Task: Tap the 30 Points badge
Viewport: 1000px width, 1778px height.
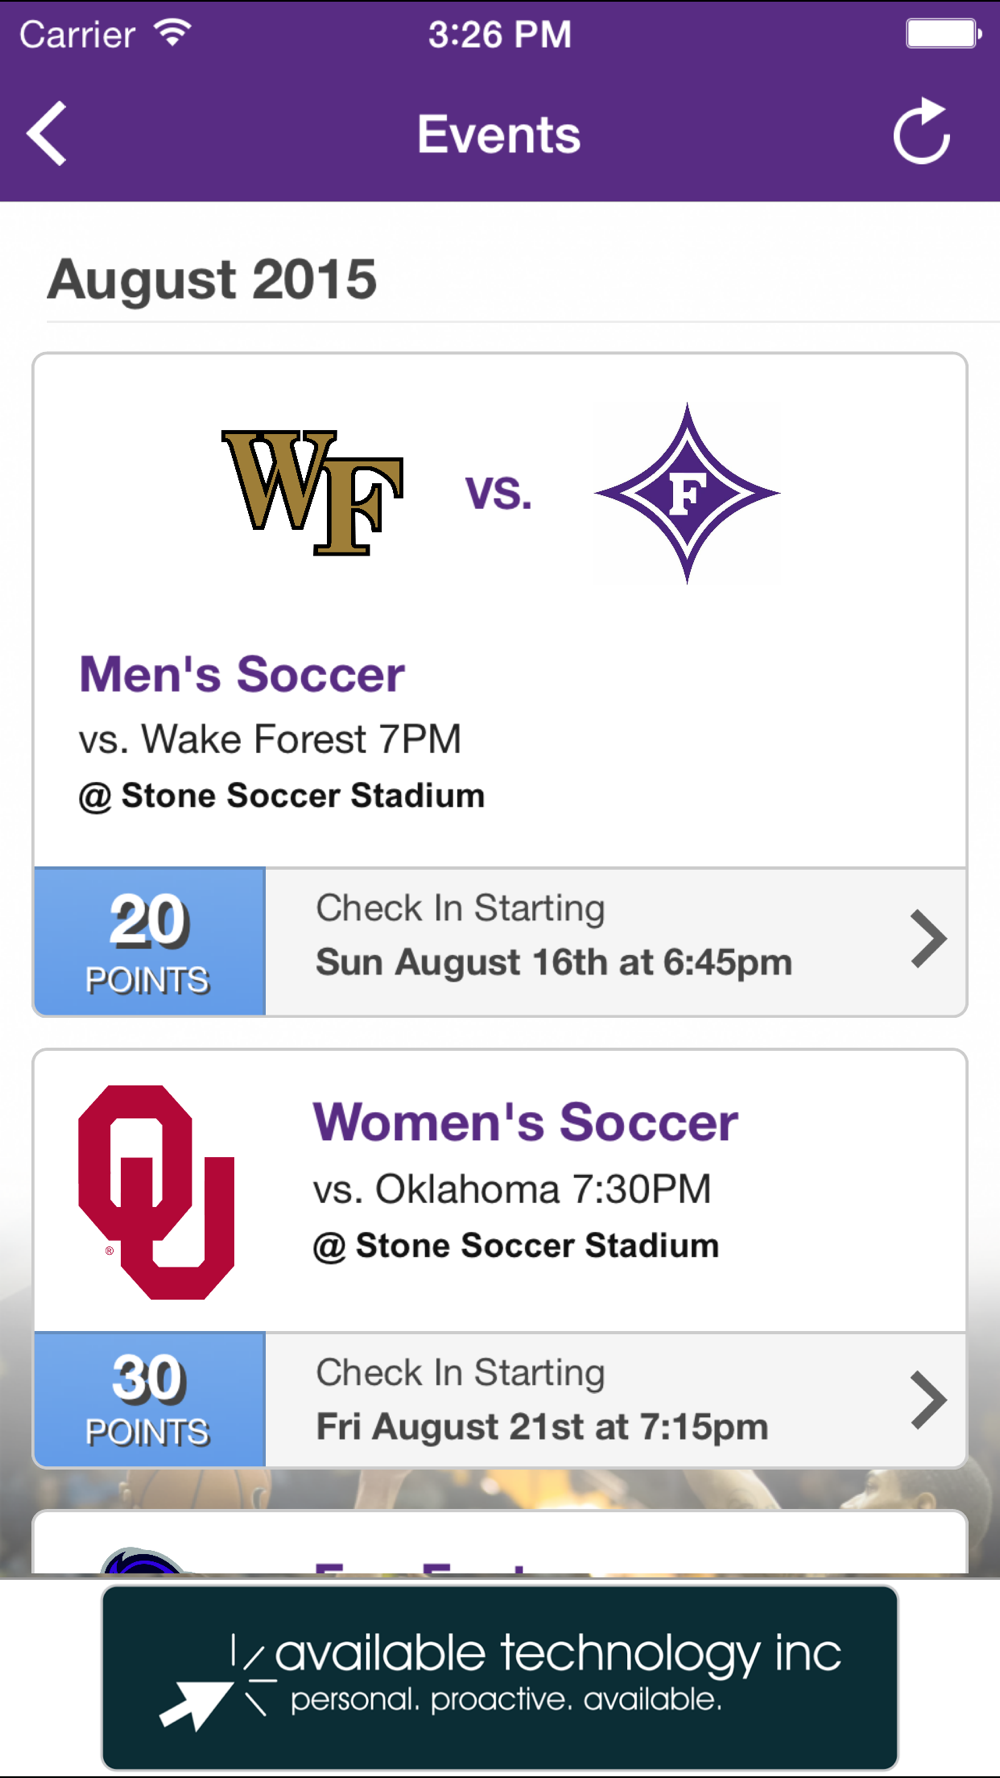Action: click(149, 1400)
